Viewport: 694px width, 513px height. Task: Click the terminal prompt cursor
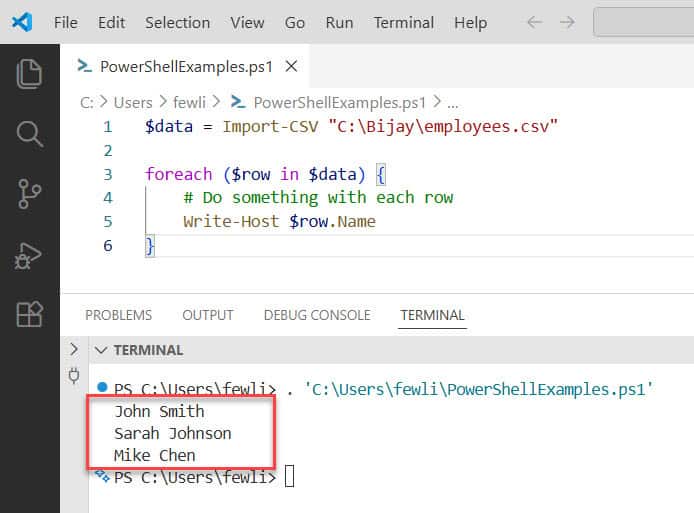(289, 477)
